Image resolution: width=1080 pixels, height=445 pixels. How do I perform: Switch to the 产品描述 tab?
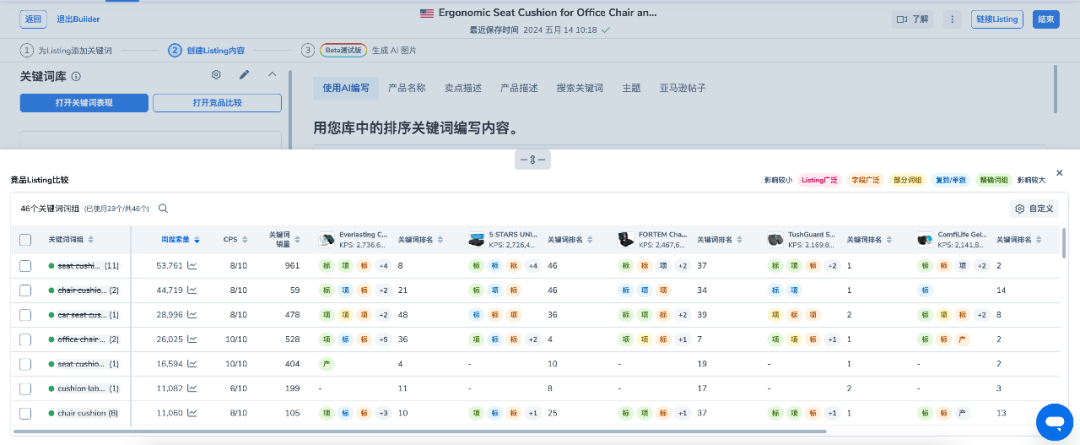coord(519,88)
